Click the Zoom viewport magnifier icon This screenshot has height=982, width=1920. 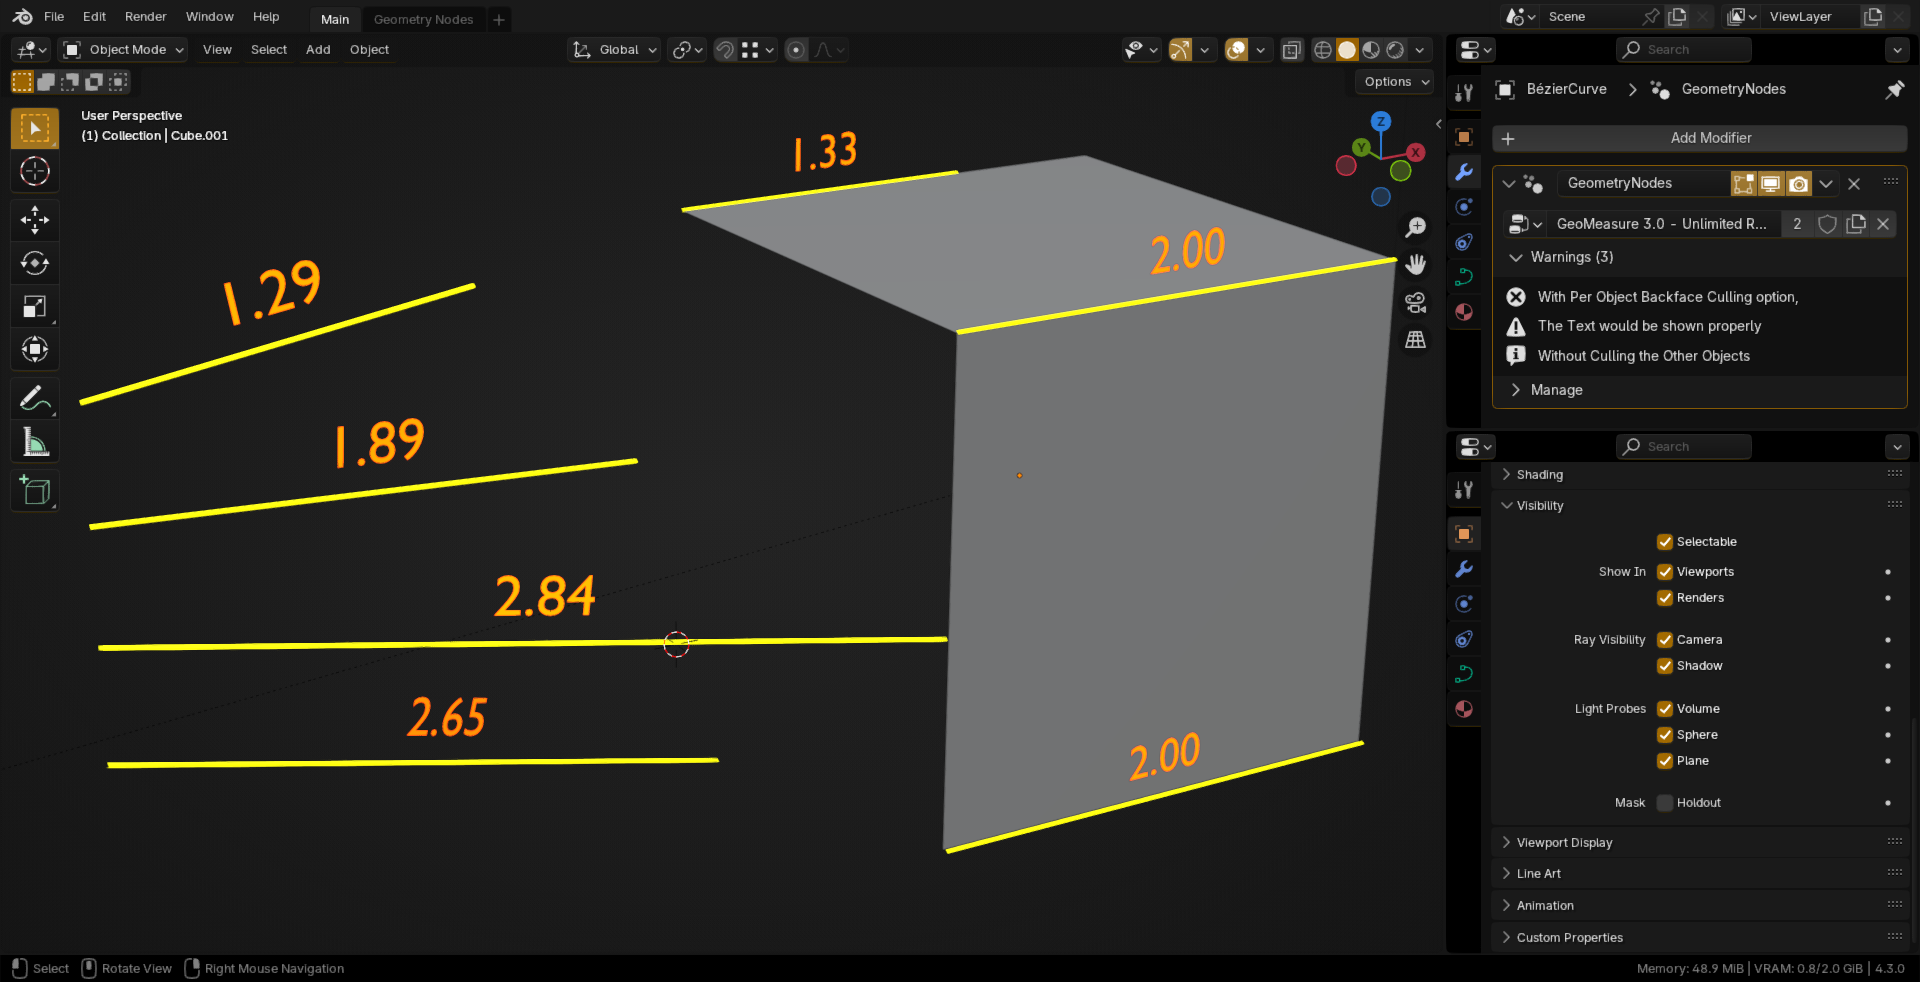pyautogui.click(x=1416, y=228)
